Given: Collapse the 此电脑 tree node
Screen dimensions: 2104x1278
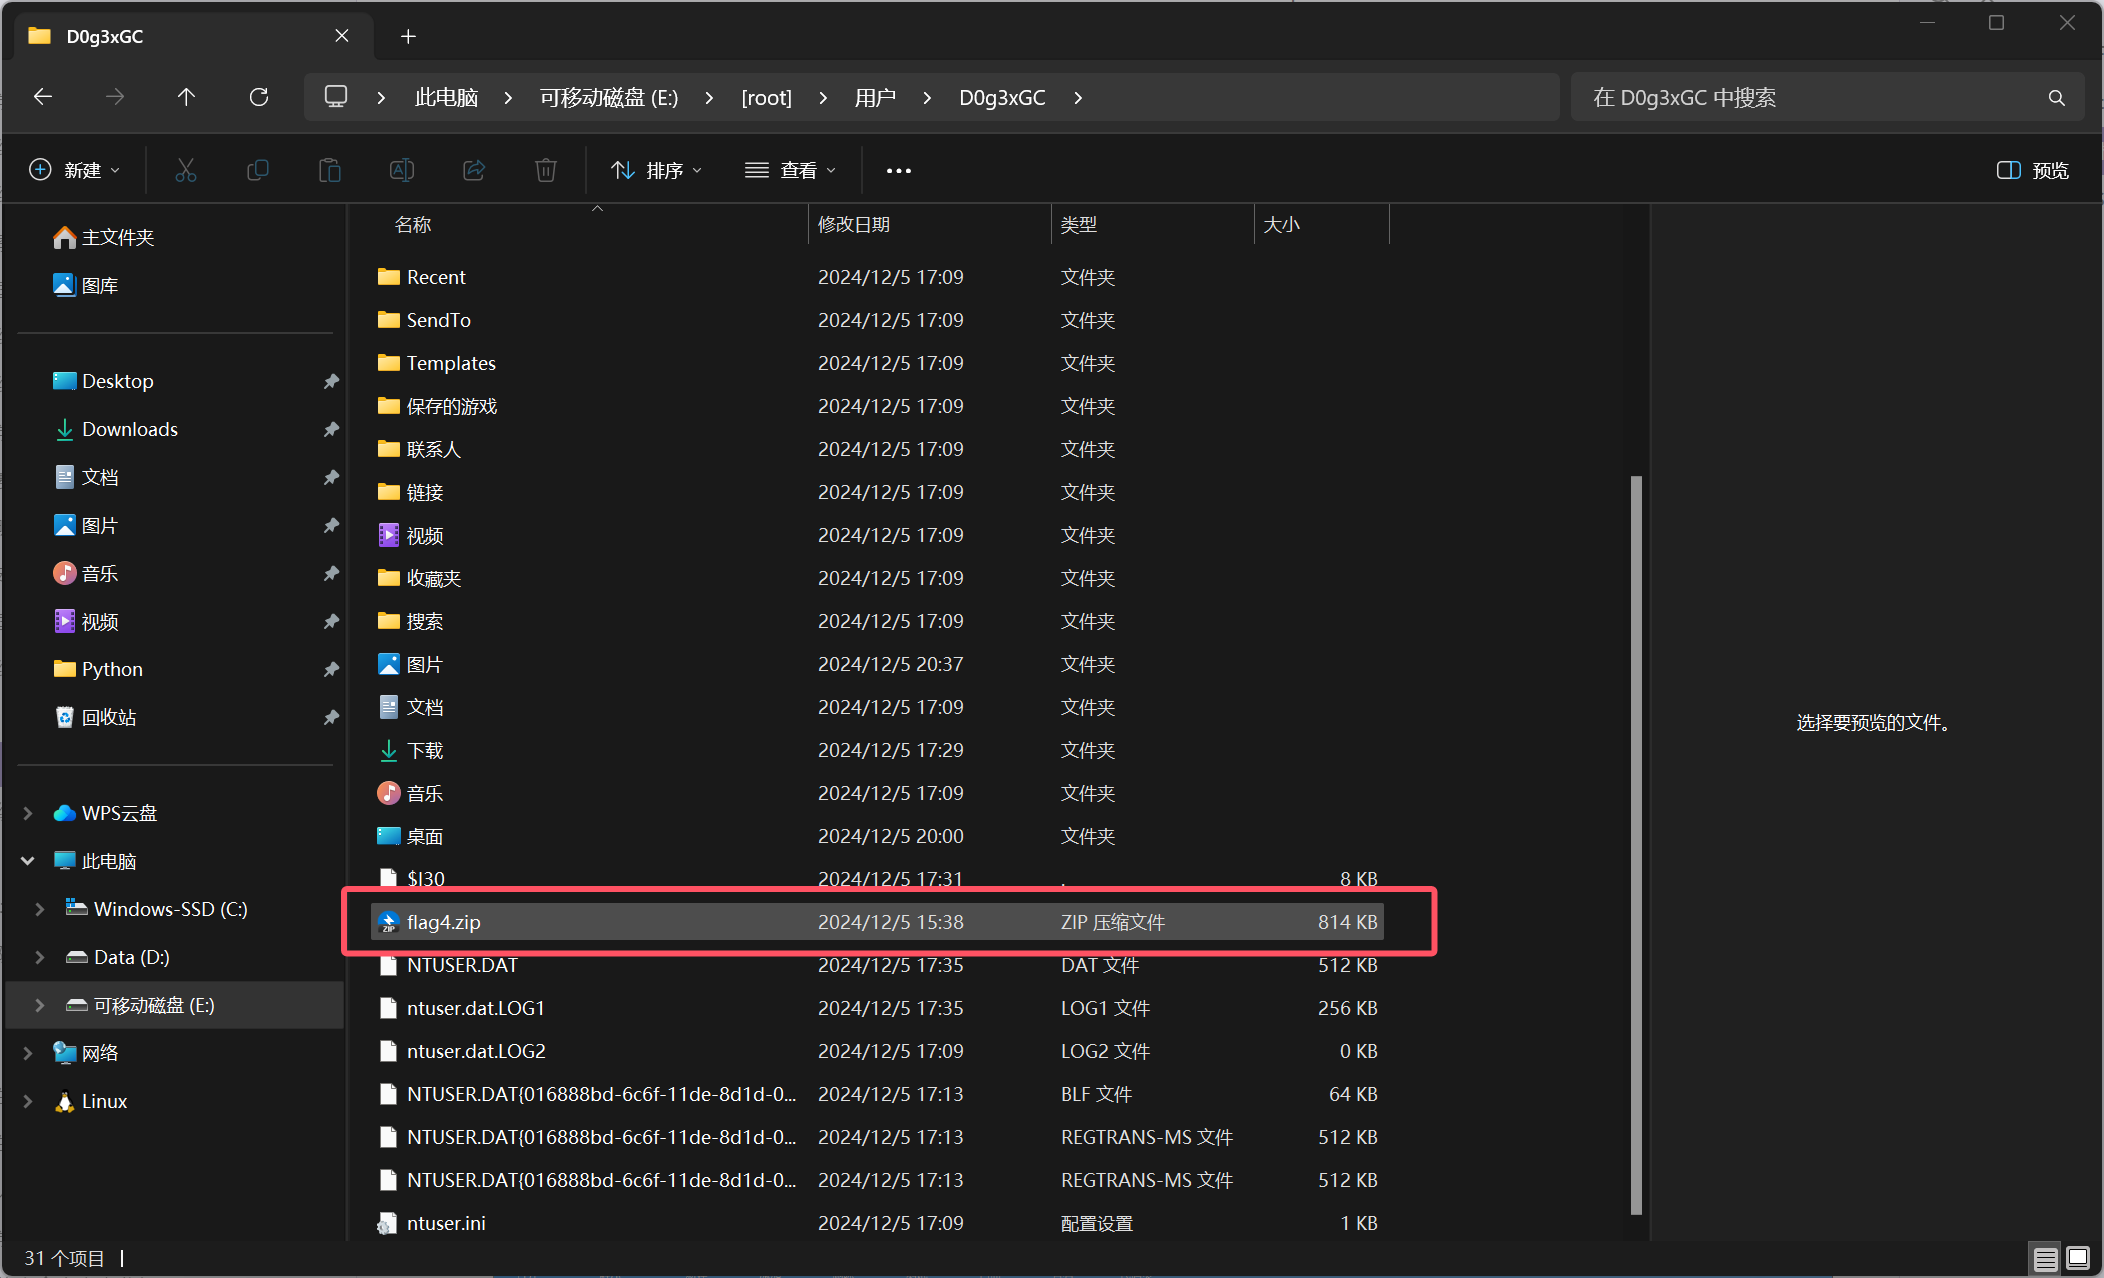Looking at the screenshot, I should coord(28,861).
